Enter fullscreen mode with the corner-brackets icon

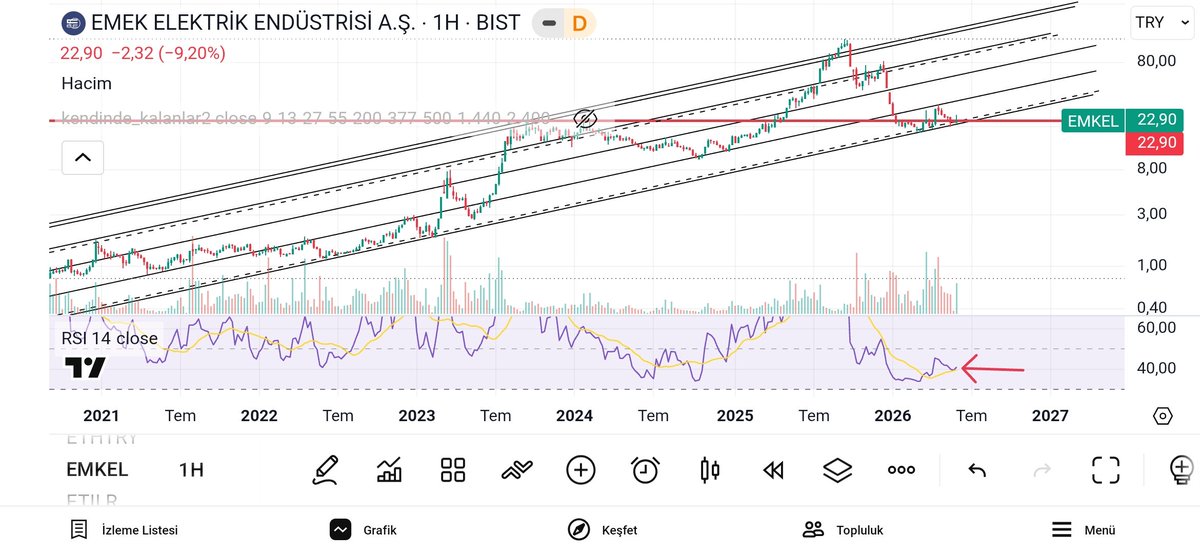[1105, 469]
